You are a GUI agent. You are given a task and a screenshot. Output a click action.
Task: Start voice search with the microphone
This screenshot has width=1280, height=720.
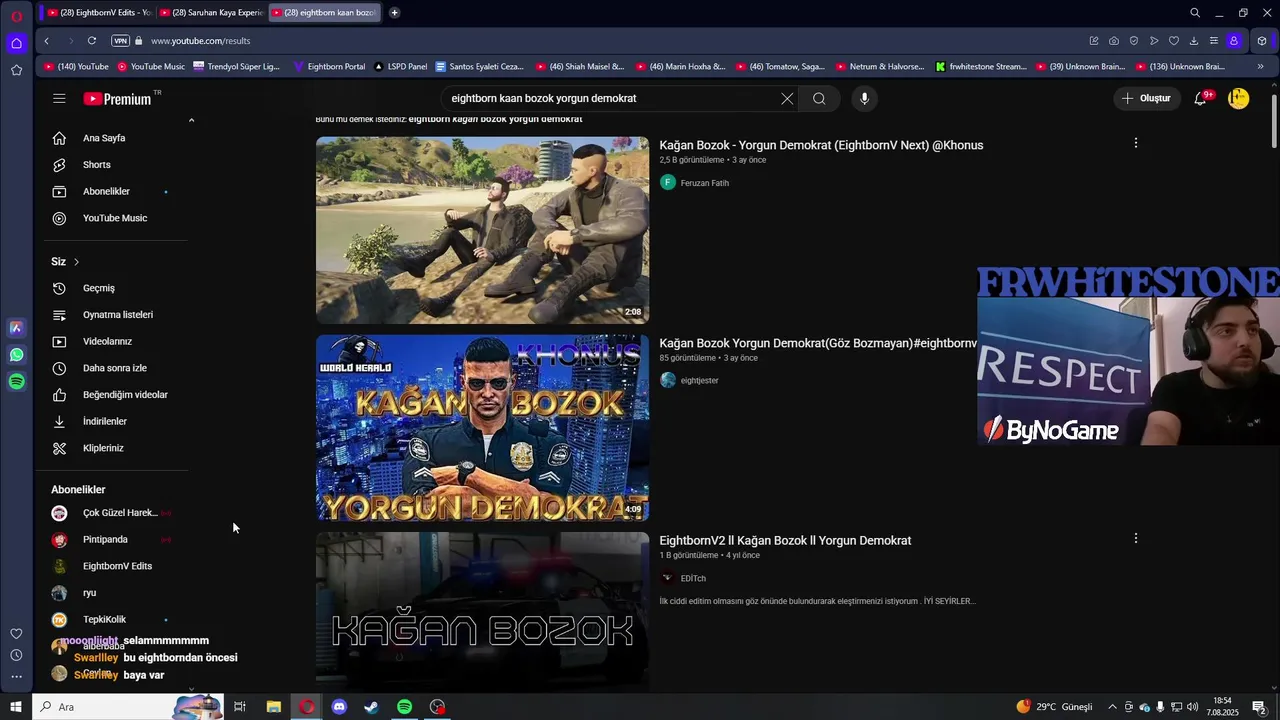pyautogui.click(x=865, y=98)
